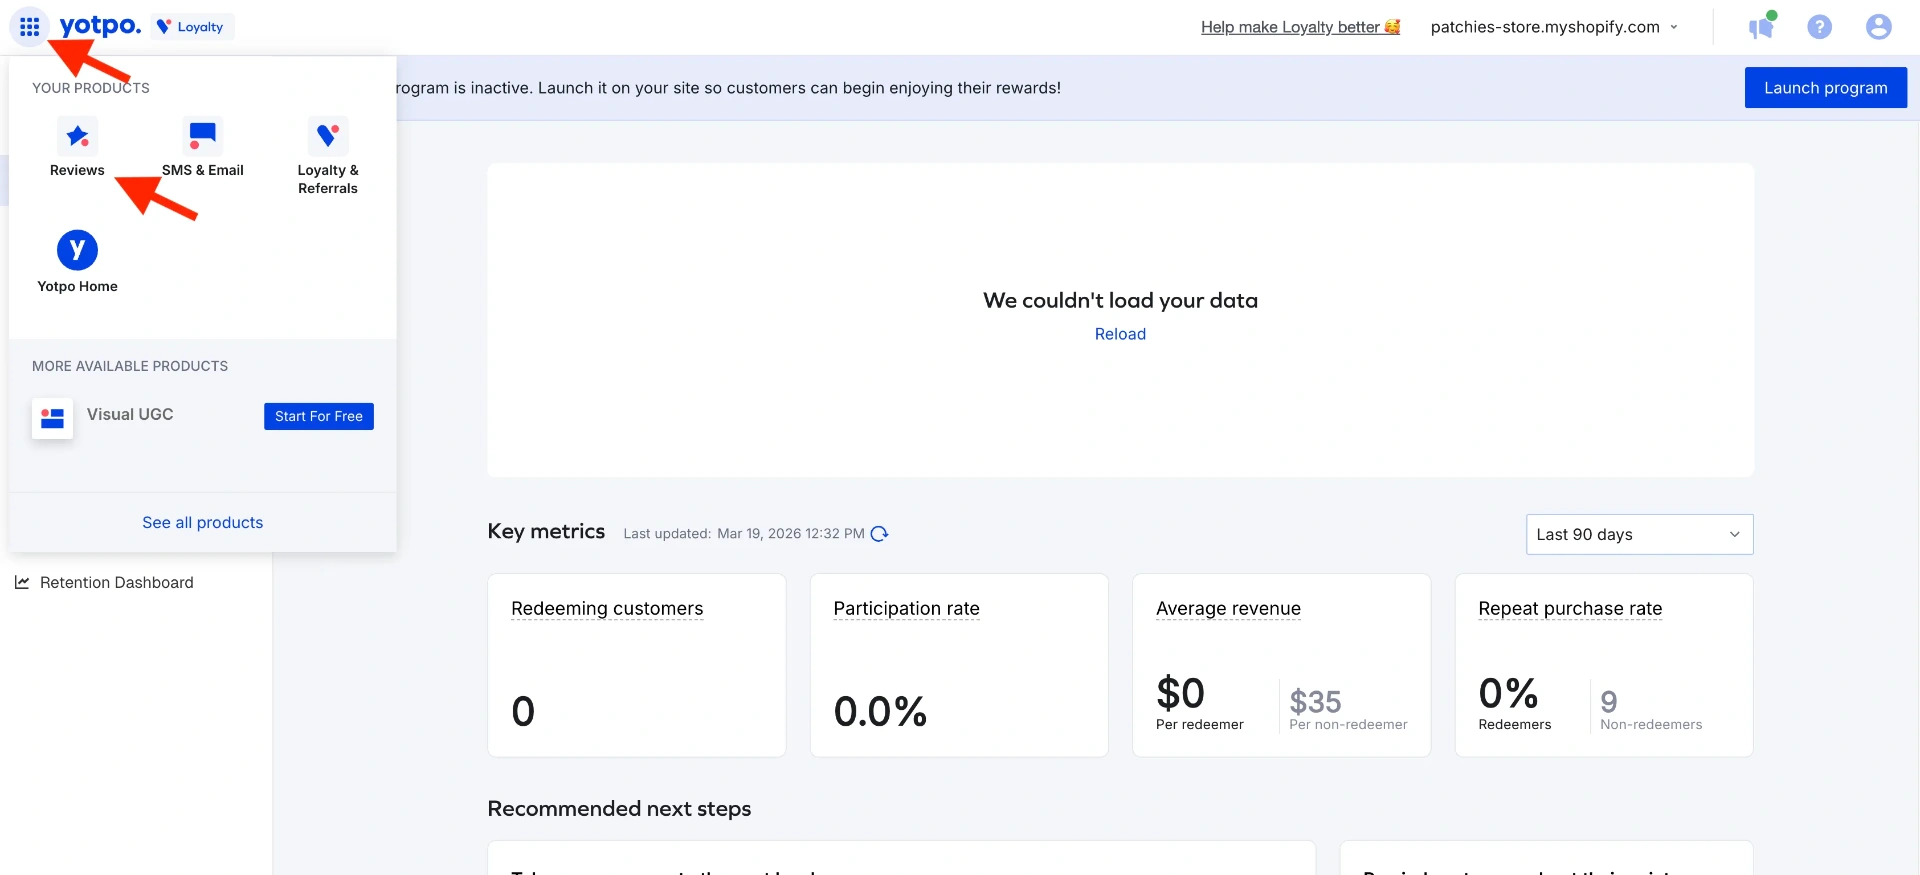
Task: Open the help question mark icon
Action: (1820, 27)
